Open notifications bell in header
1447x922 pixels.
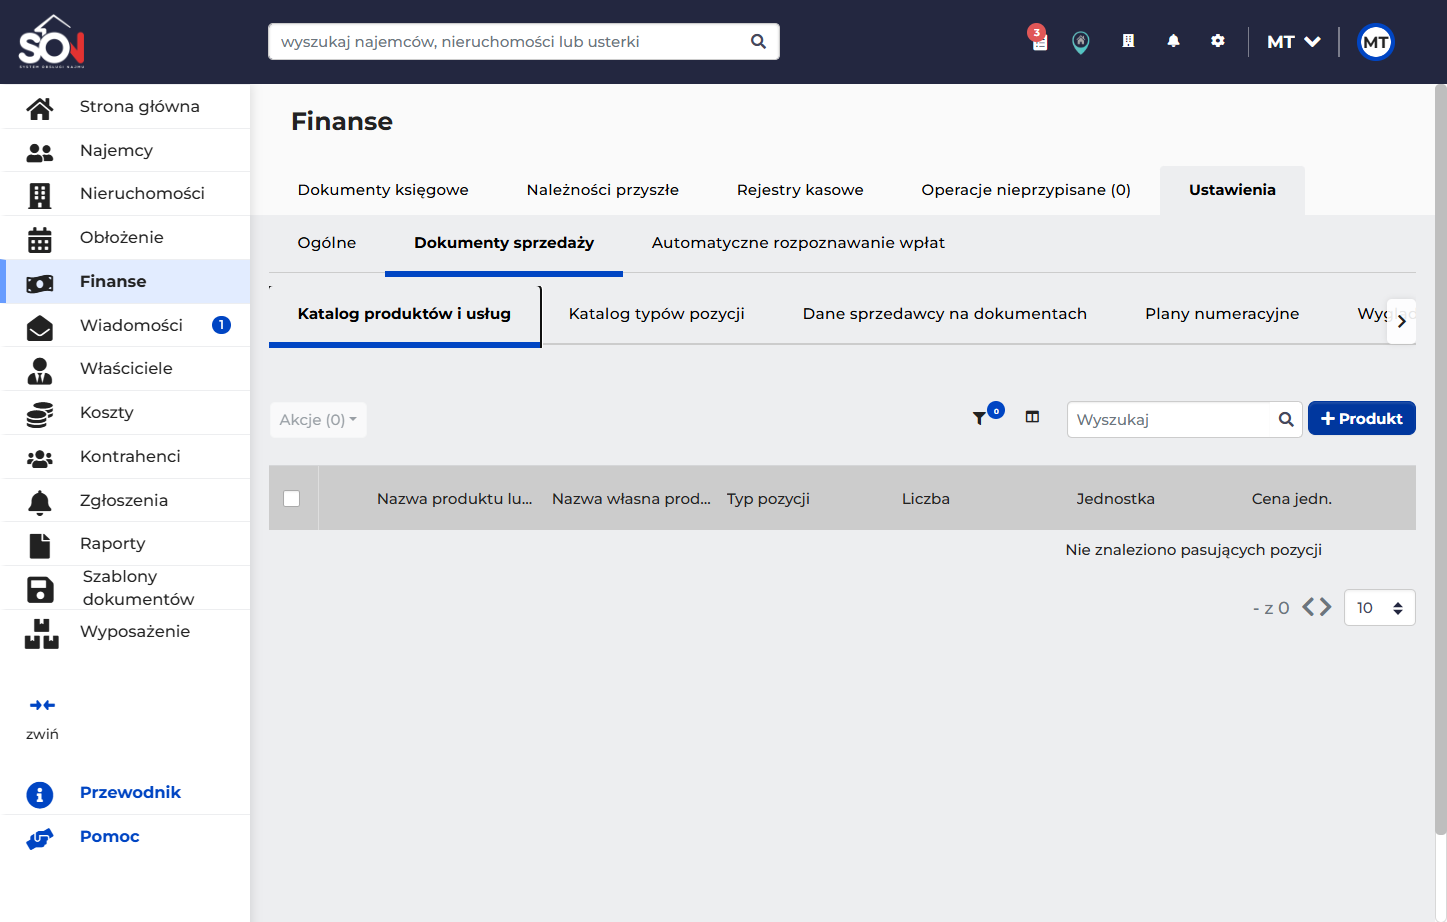[x=1173, y=41]
